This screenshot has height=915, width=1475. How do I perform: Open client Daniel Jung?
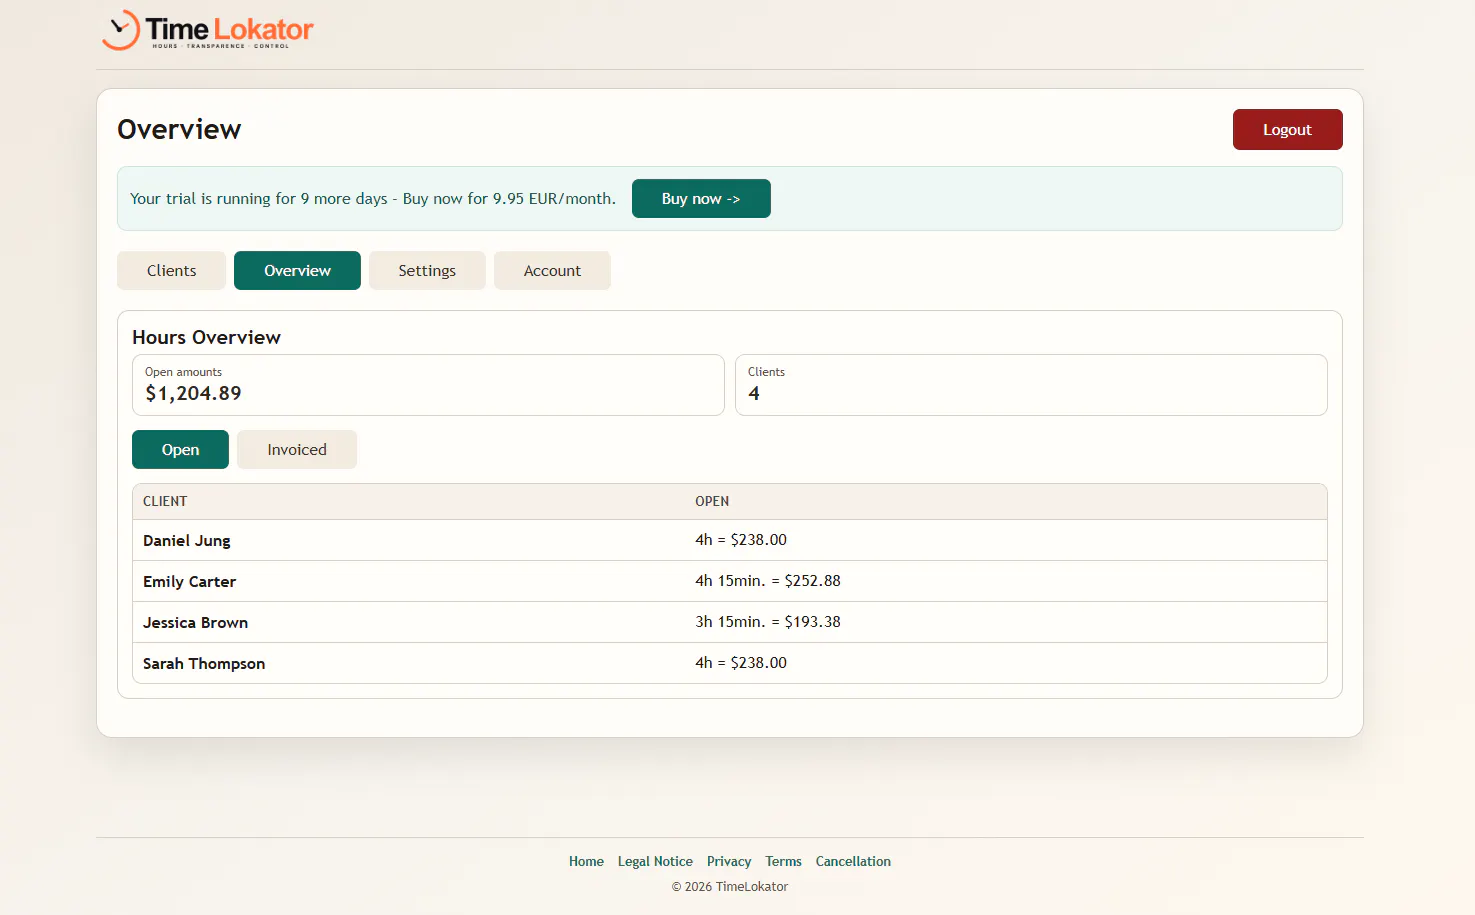pyautogui.click(x=187, y=540)
